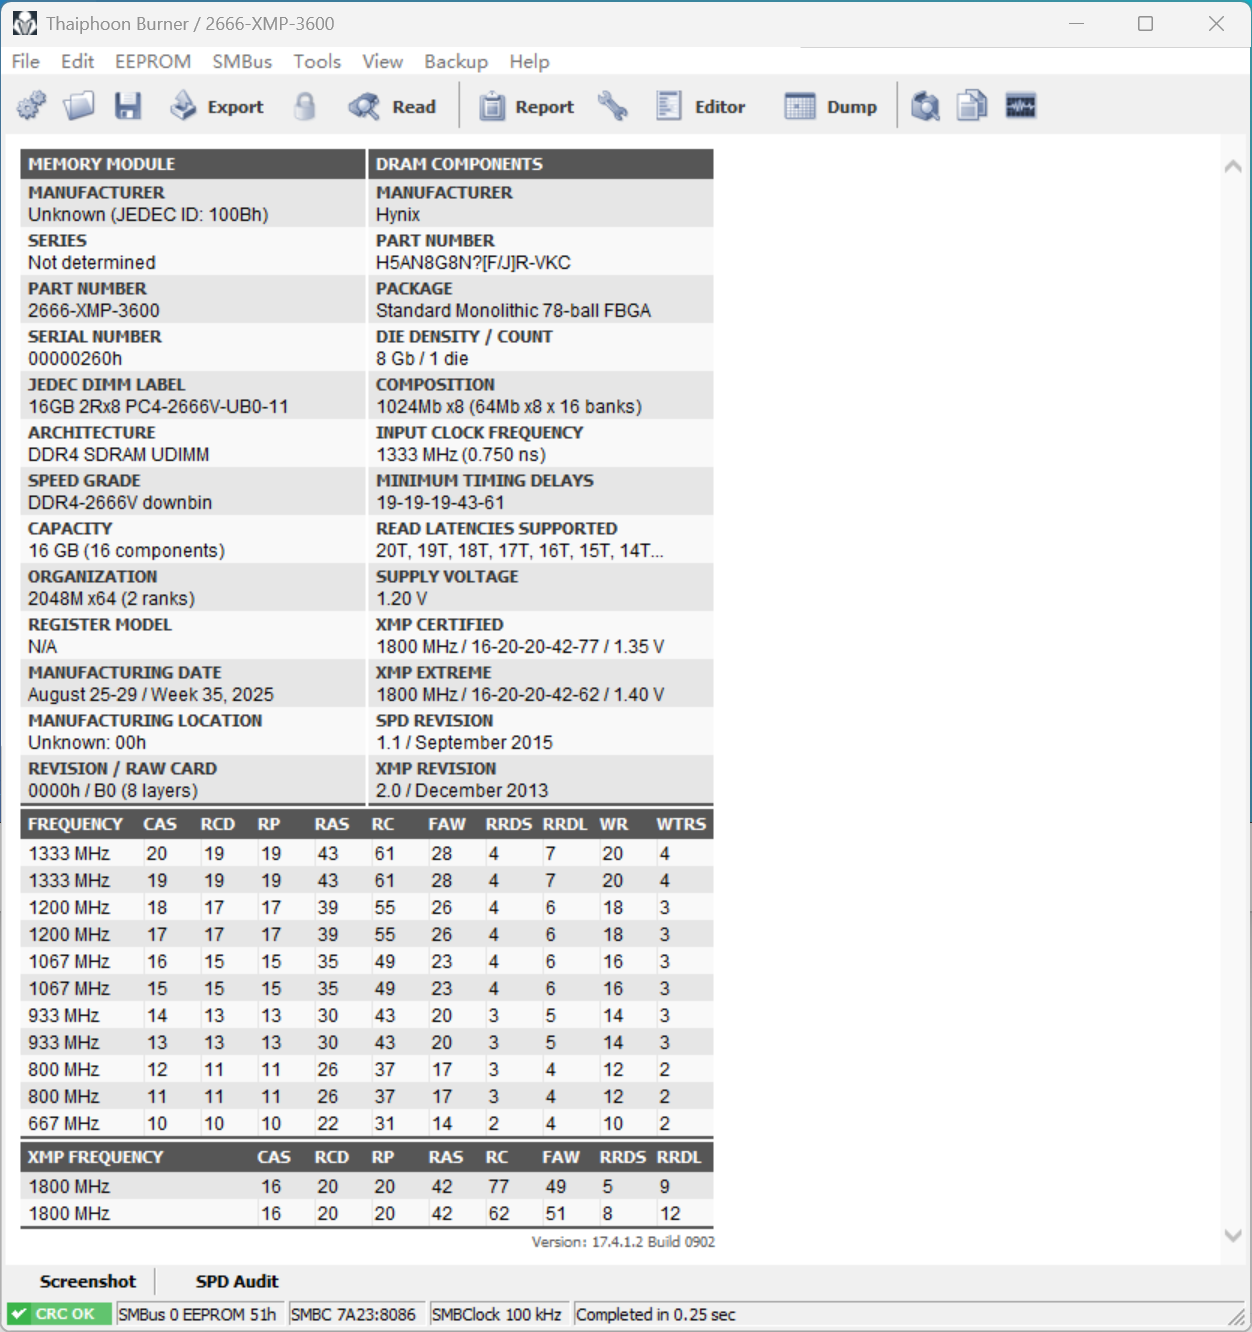Viewport: 1252px width, 1332px height.
Task: Open the File menu
Action: point(26,62)
